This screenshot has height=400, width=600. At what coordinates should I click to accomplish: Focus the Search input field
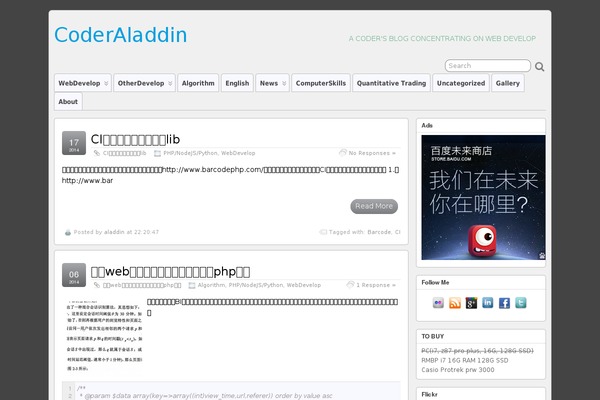488,66
